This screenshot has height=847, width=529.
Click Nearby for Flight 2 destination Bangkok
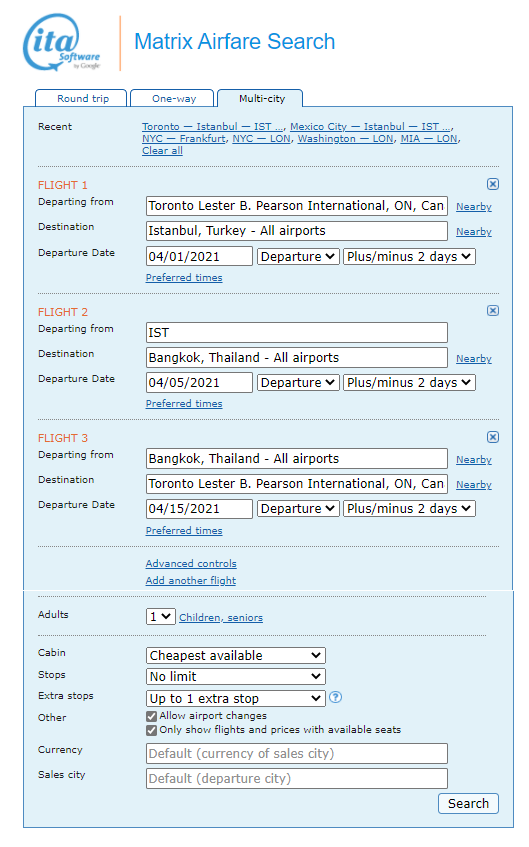pos(474,359)
